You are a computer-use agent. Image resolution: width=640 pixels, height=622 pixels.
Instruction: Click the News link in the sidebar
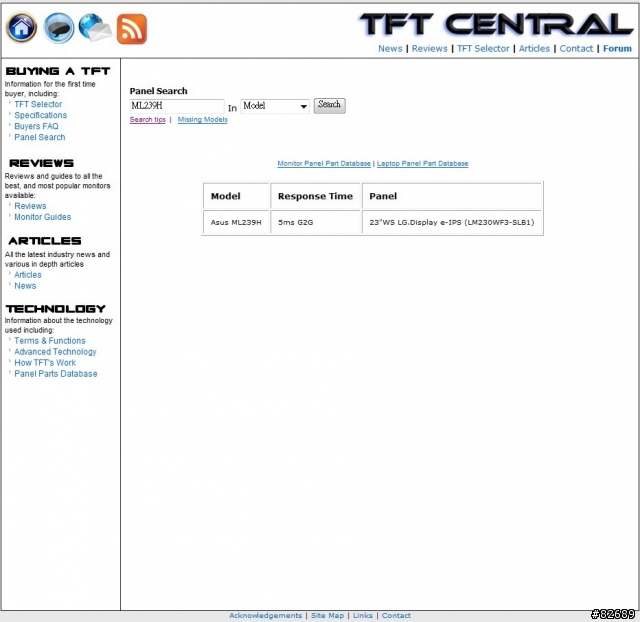25,286
